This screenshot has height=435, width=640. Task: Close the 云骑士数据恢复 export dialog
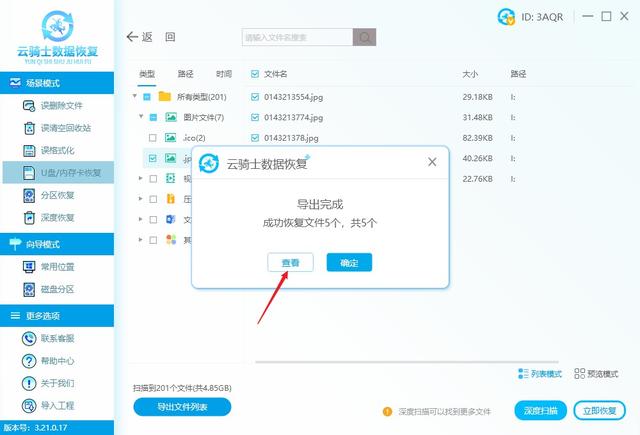432,162
